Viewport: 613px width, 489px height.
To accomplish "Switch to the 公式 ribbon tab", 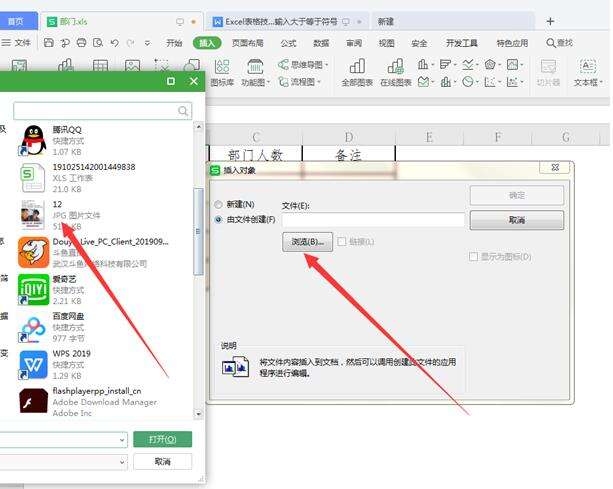I will point(289,43).
